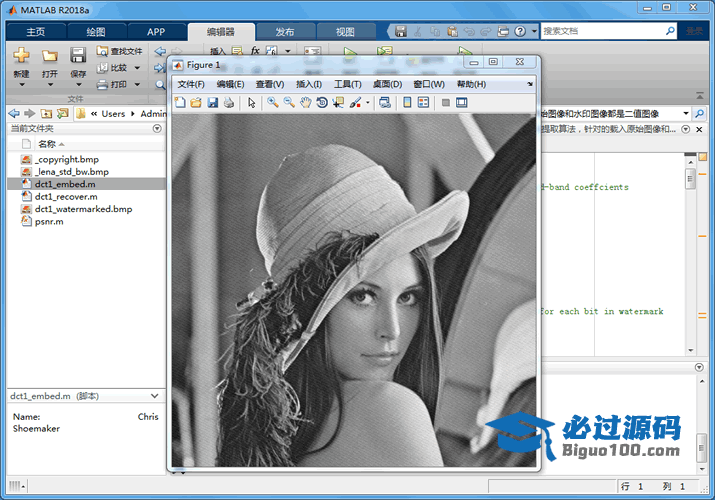
Task: Click the switch windows icon in quick access toolbar
Action: coord(503,31)
